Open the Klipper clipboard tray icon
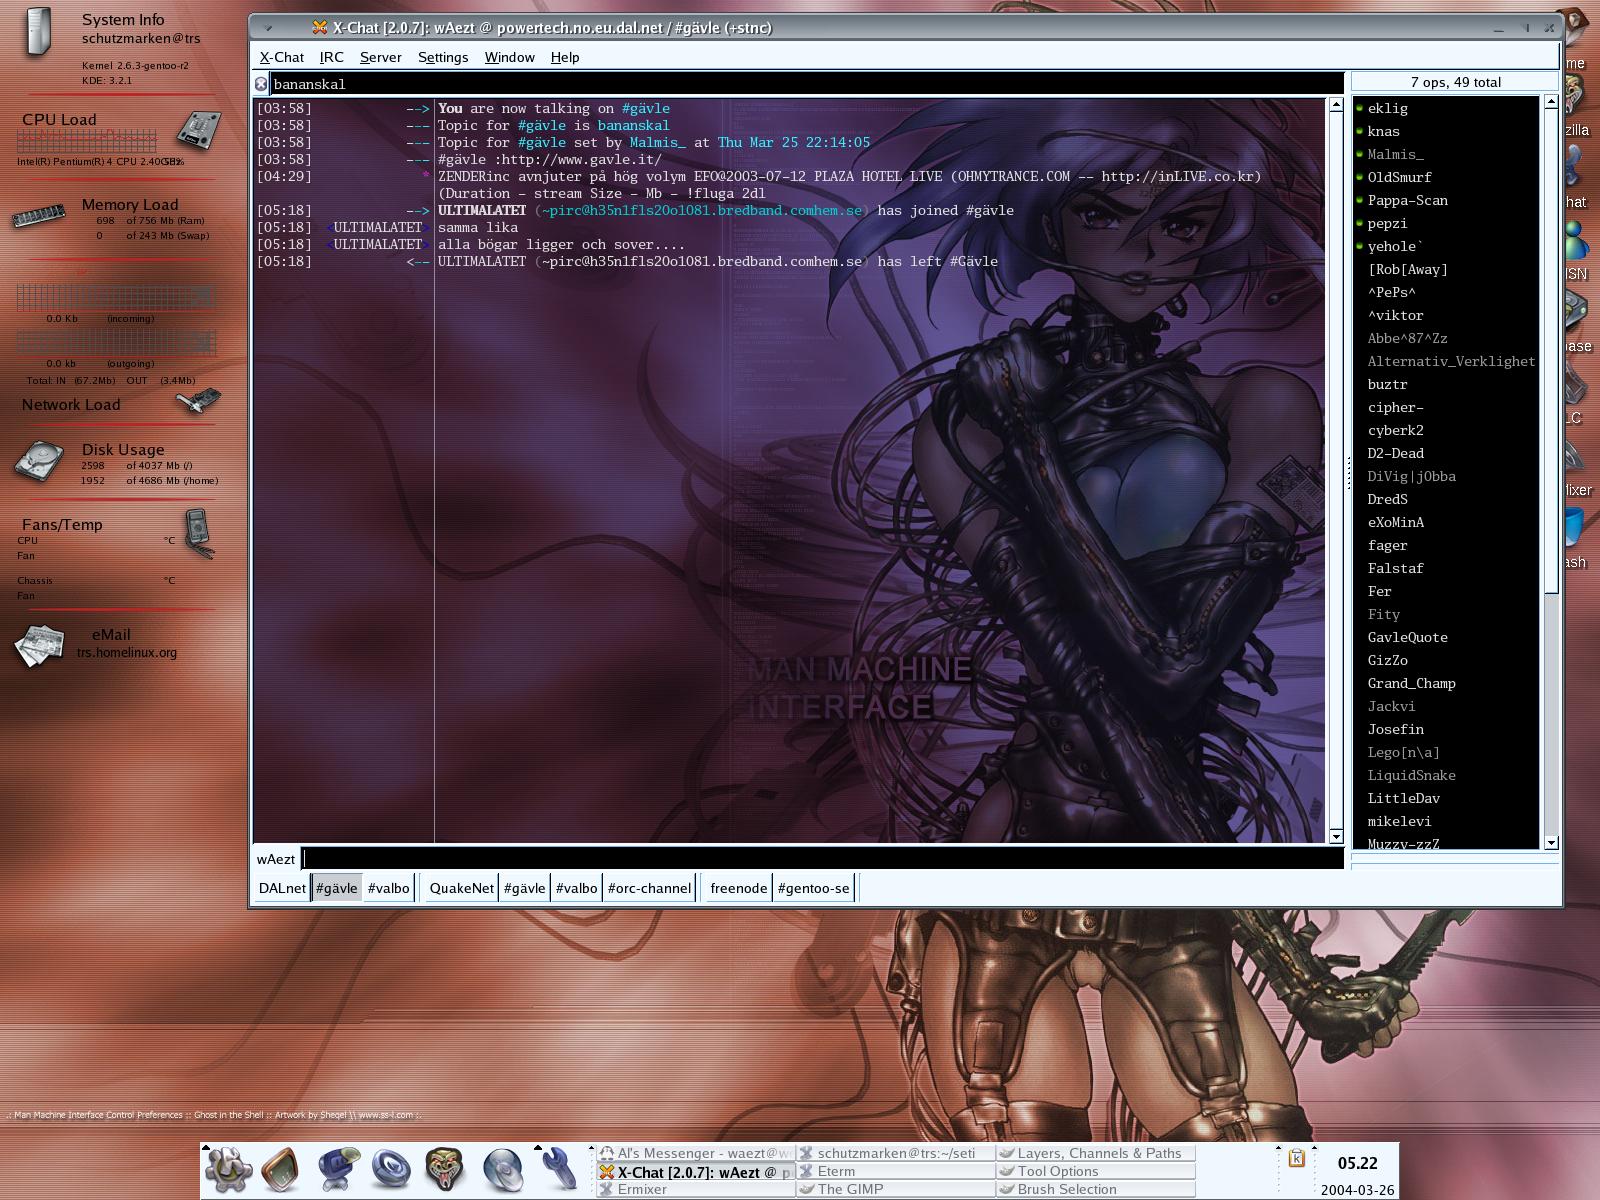1600x1200 pixels. coord(1296,1158)
